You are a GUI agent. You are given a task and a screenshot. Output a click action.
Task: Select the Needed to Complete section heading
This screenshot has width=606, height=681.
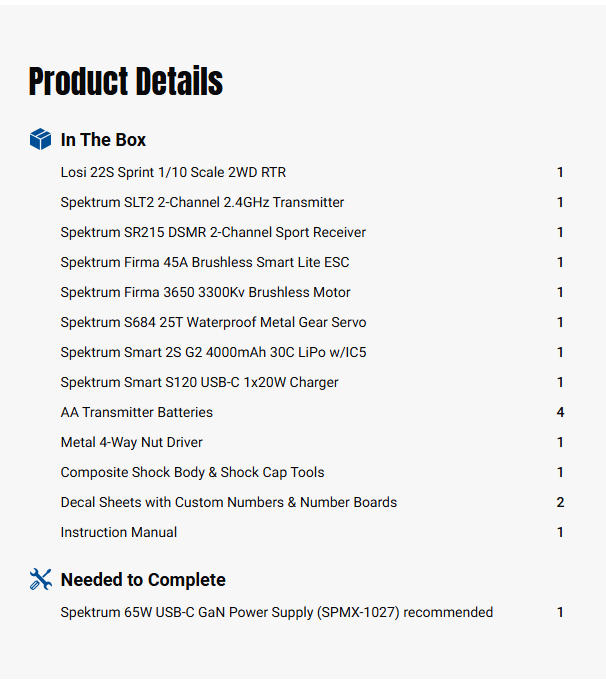tap(143, 580)
